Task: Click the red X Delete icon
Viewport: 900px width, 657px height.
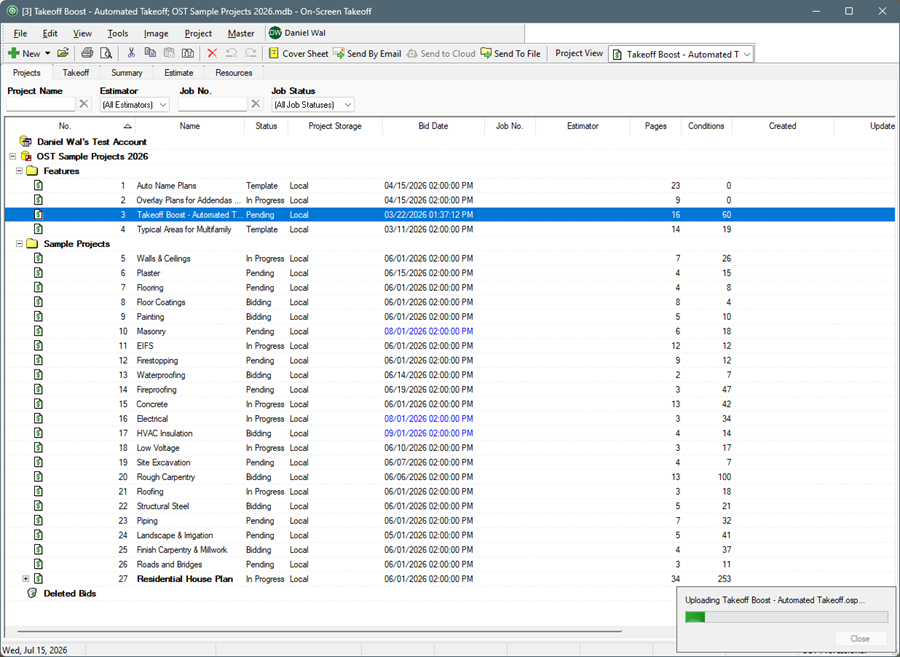Action: click(x=212, y=53)
